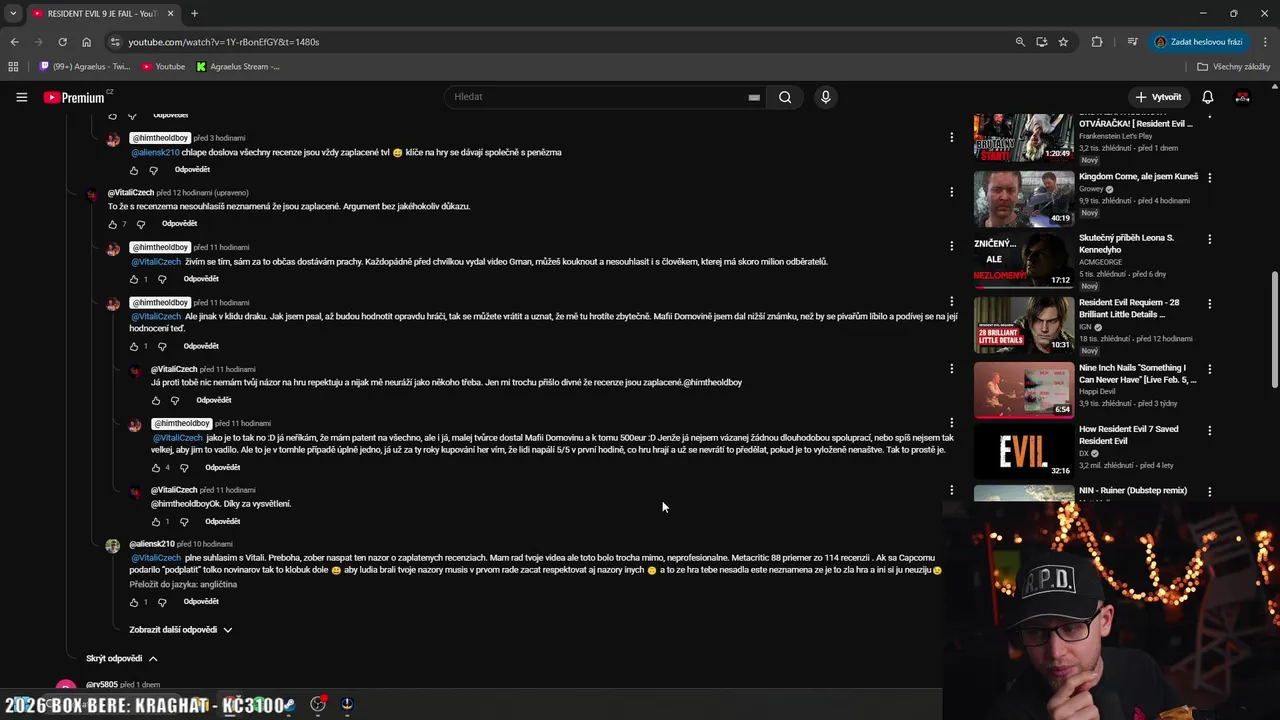Like VitaliCzech comment with 7 likes
Image resolution: width=1280 pixels, height=720 pixels.
tap(112, 224)
